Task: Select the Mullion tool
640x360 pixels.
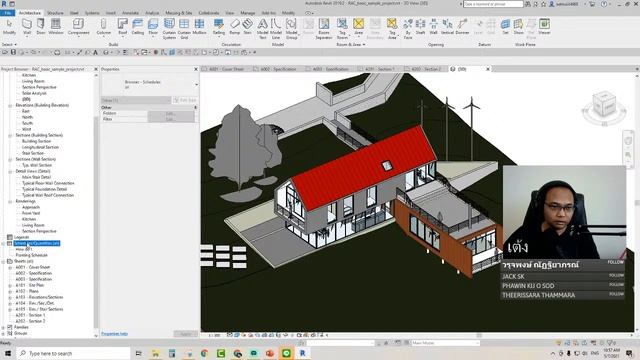Action: (199, 27)
